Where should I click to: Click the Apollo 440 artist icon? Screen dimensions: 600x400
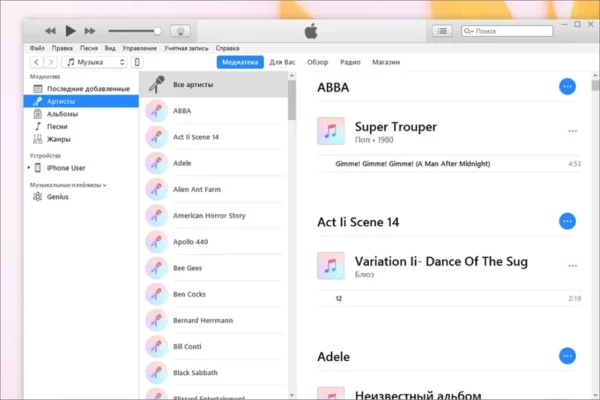coord(157,242)
